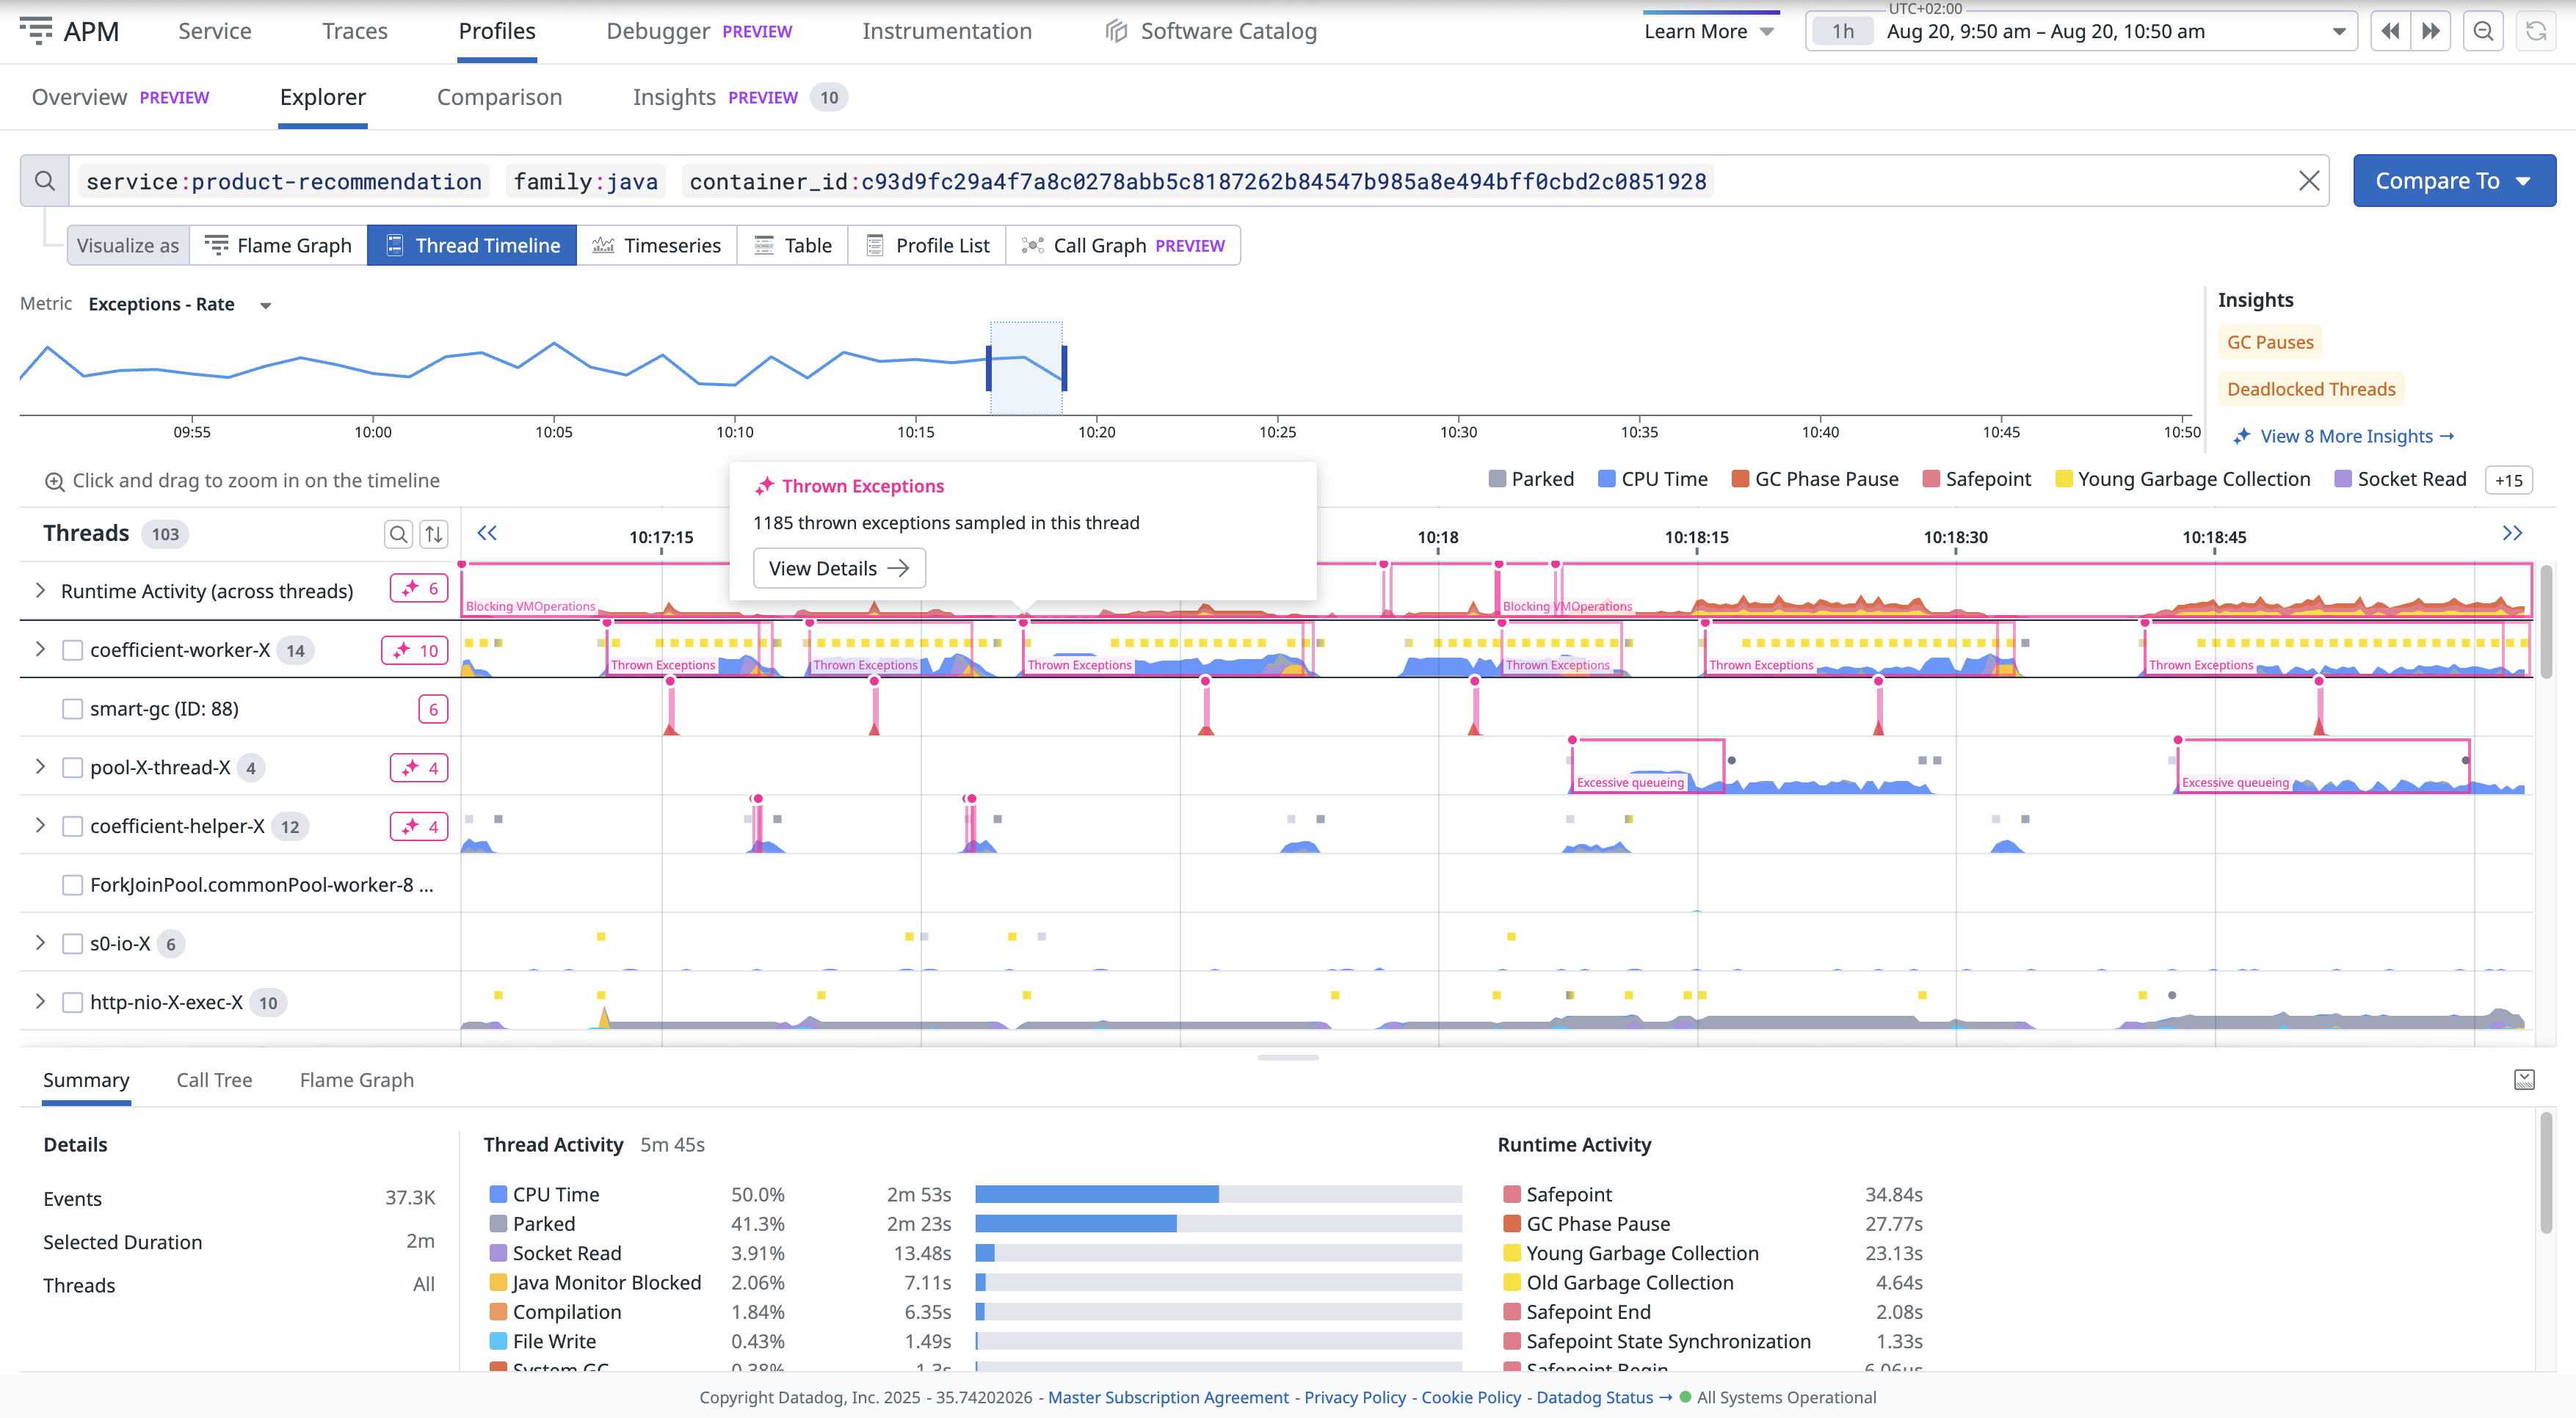Open the Deadlocked Threads insight
Viewport: 2576px width, 1418px height.
(x=2311, y=389)
